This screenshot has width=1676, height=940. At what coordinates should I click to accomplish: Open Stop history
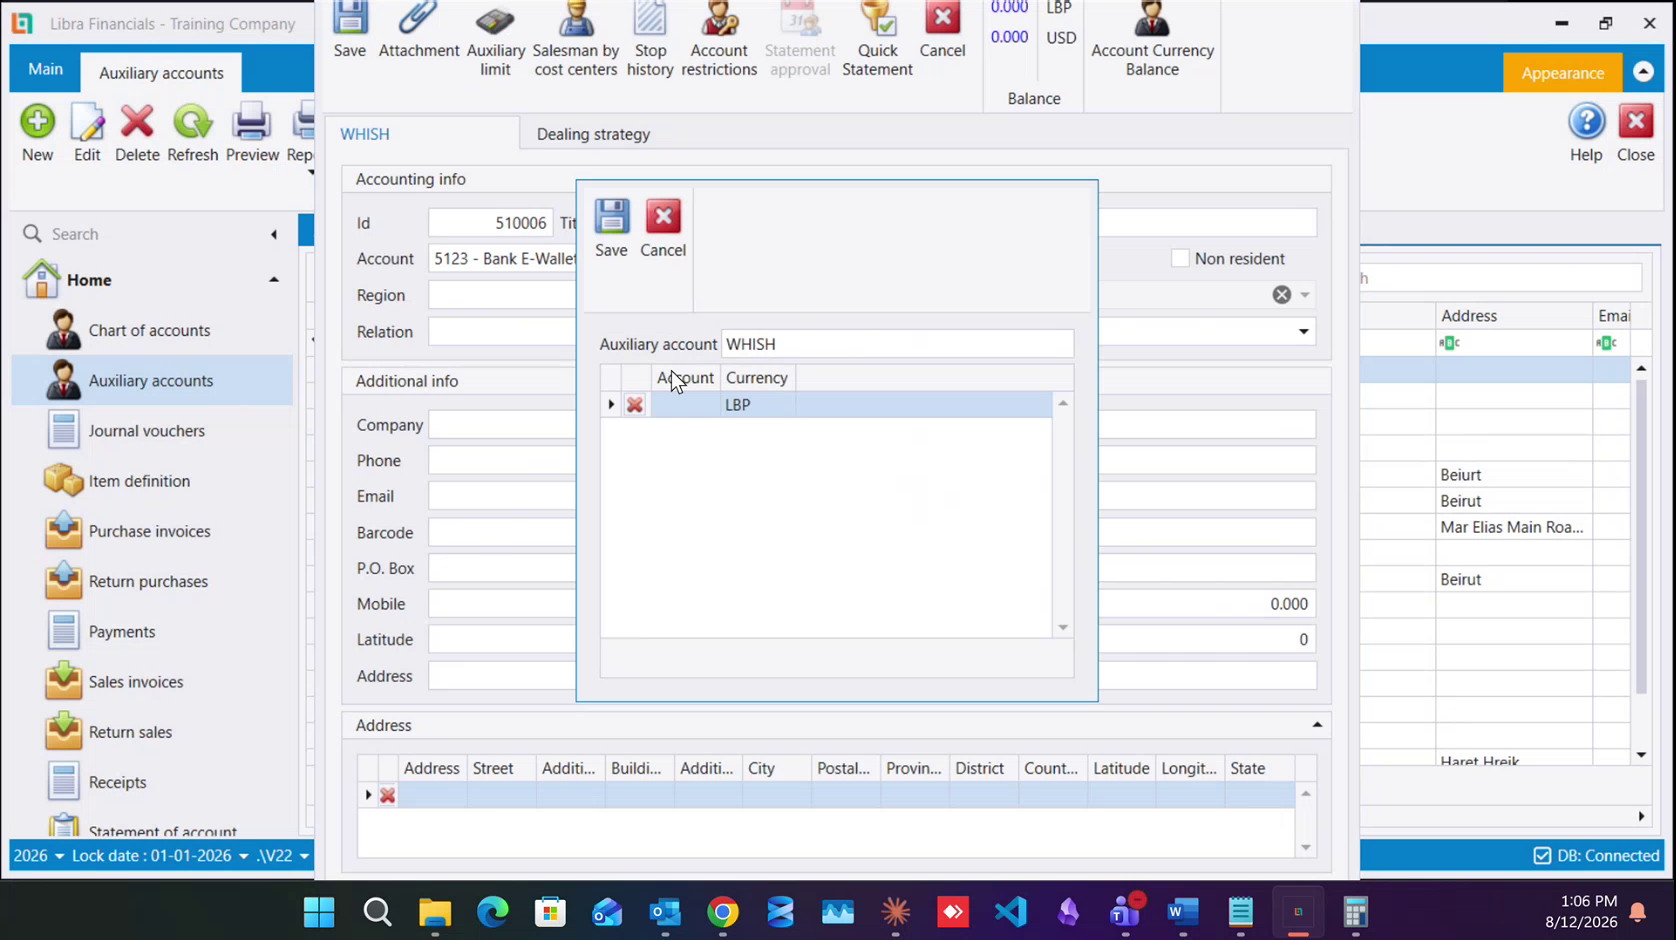[650, 40]
